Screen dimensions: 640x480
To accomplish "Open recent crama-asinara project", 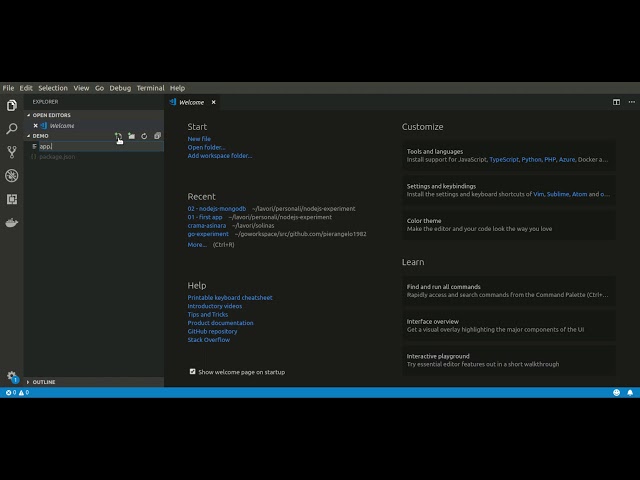I will (x=207, y=225).
